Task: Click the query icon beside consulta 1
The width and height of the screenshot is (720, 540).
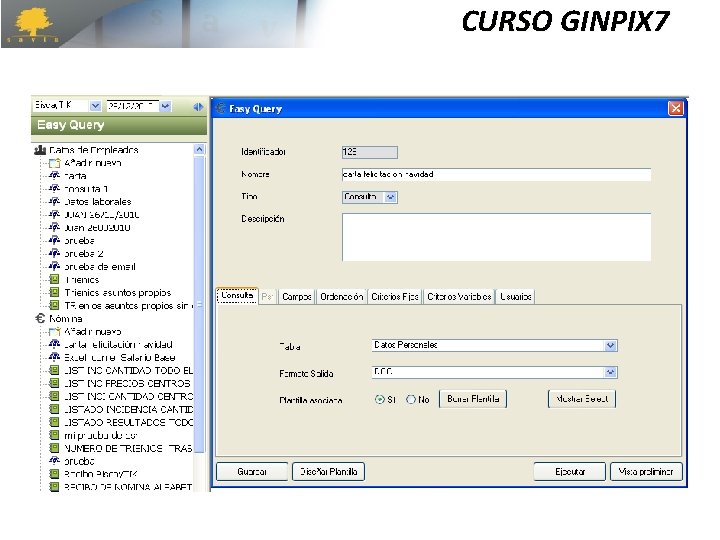Action: point(54,188)
